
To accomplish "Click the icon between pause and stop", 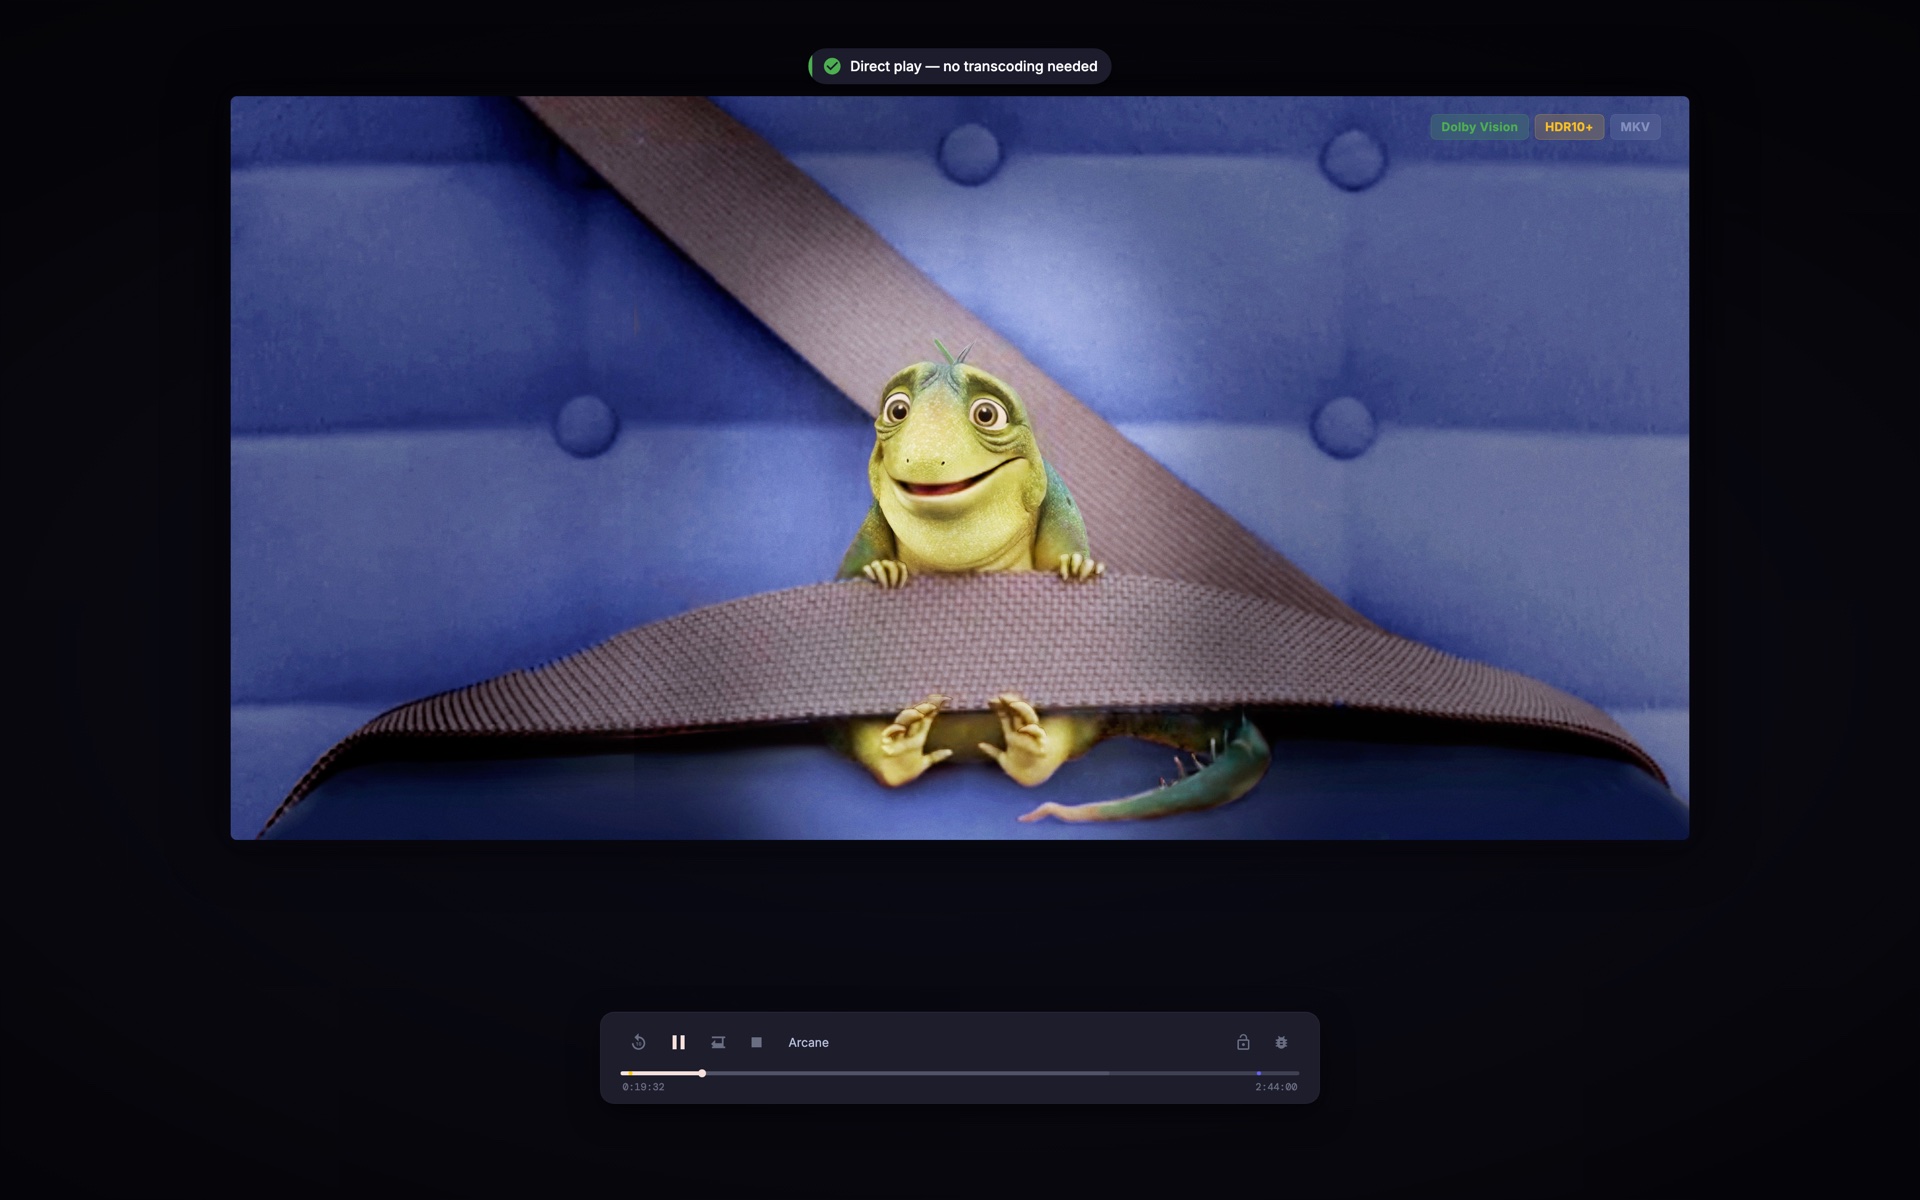I will 718,1042.
